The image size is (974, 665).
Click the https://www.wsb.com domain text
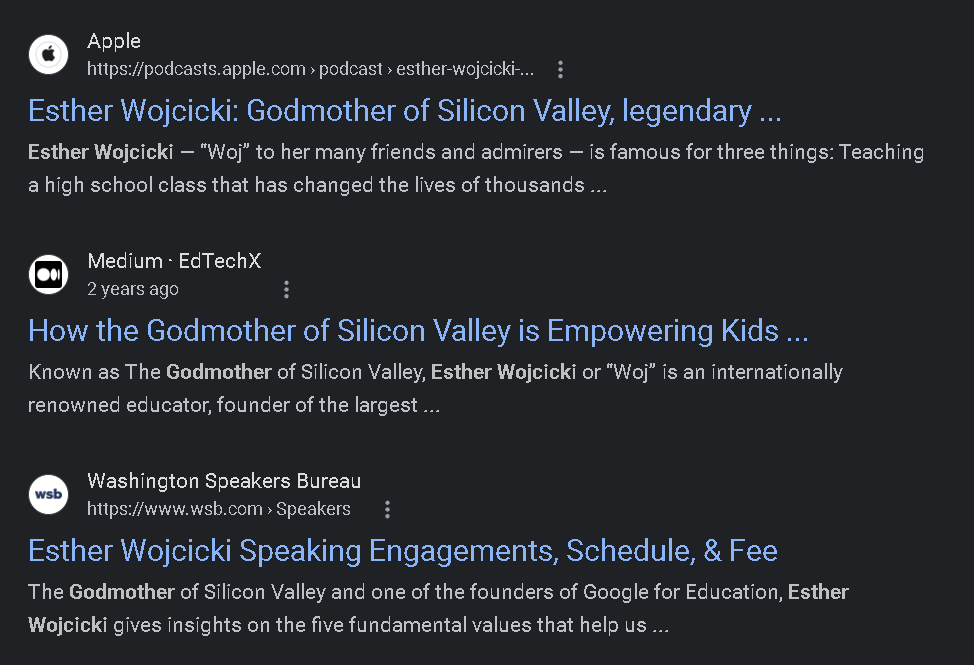click(x=174, y=509)
